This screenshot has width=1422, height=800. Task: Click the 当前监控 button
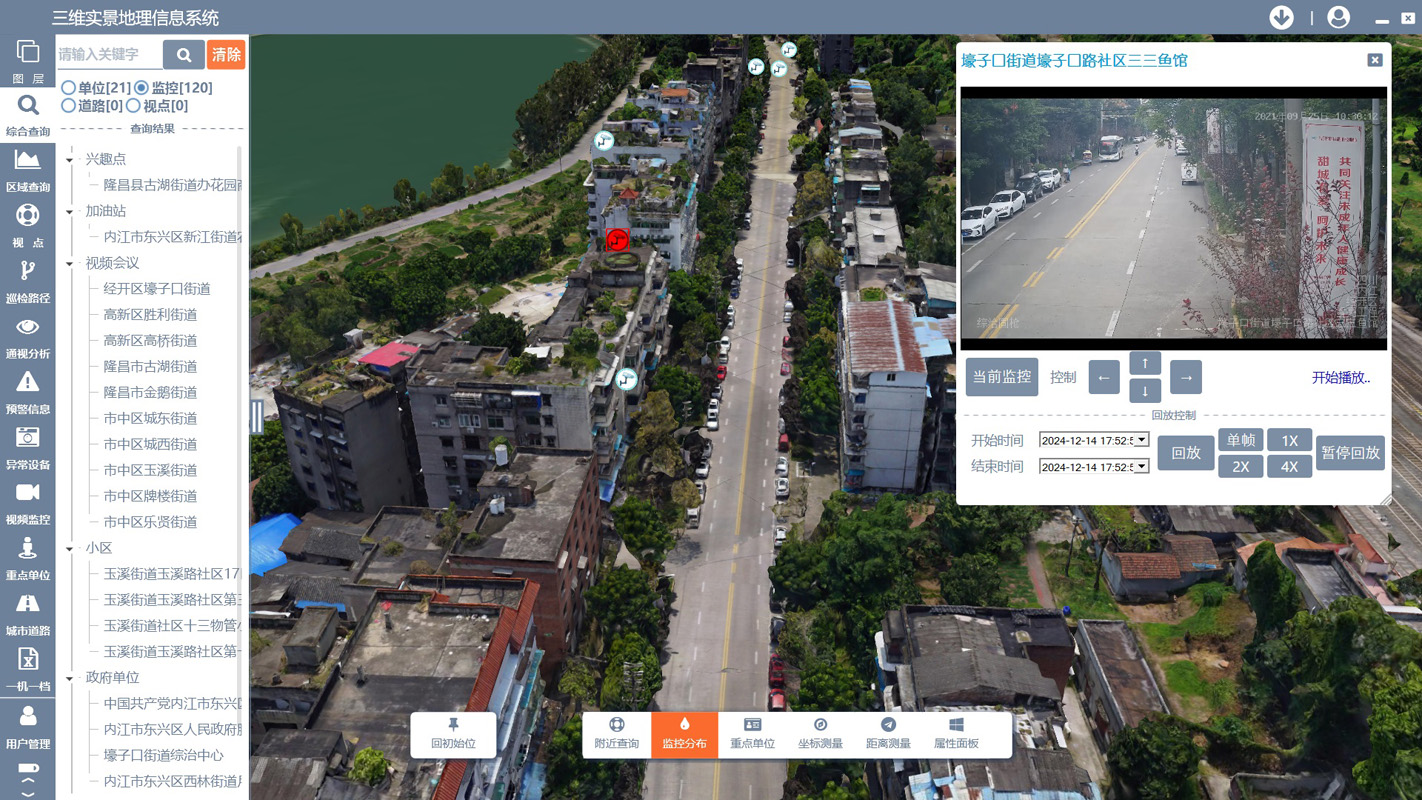1001,377
